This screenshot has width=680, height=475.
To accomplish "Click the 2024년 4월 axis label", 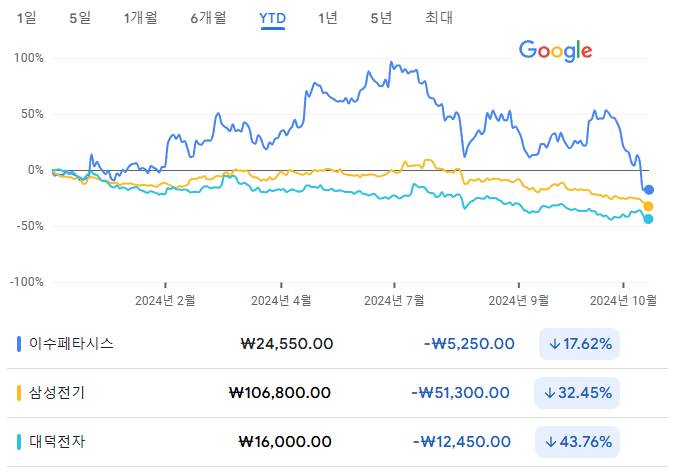I will click(281, 300).
